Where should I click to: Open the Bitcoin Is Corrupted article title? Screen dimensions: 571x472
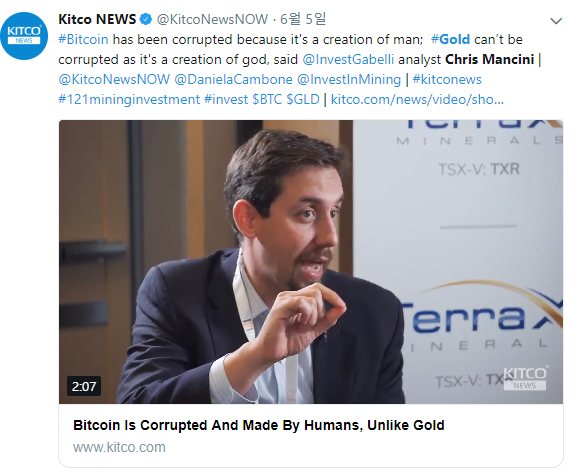point(259,425)
